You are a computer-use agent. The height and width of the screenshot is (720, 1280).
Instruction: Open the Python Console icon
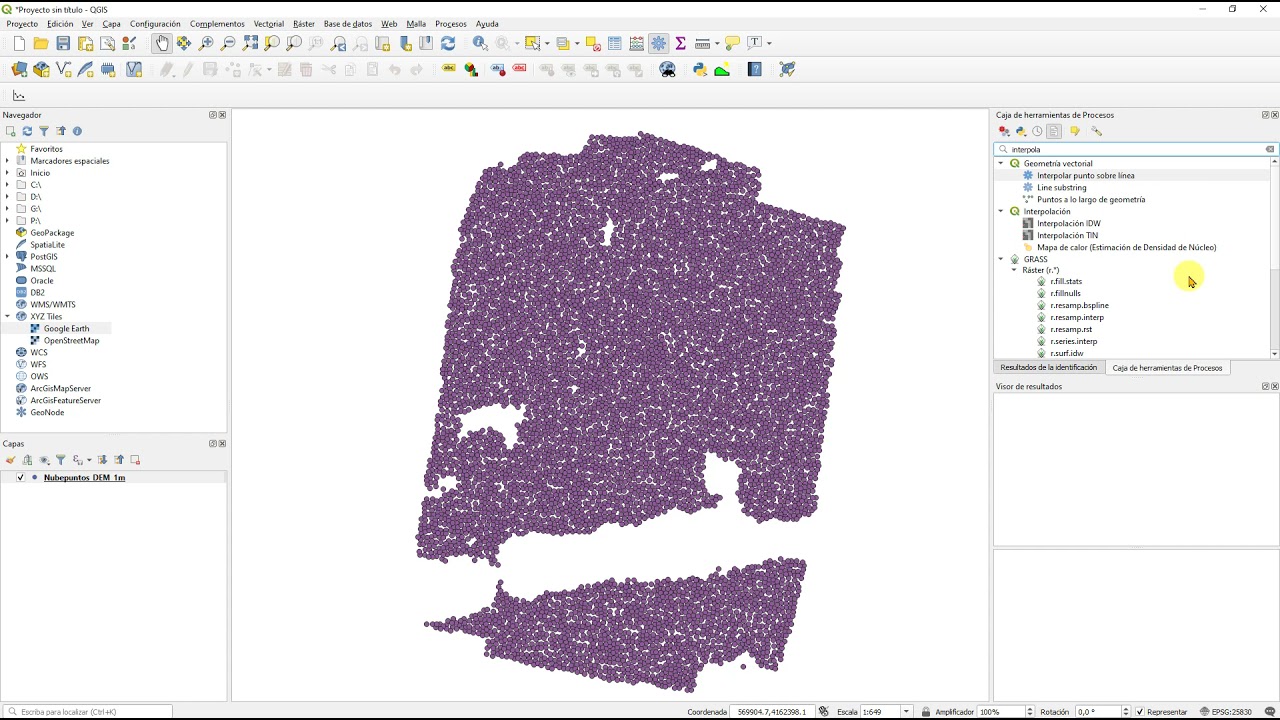(700, 69)
